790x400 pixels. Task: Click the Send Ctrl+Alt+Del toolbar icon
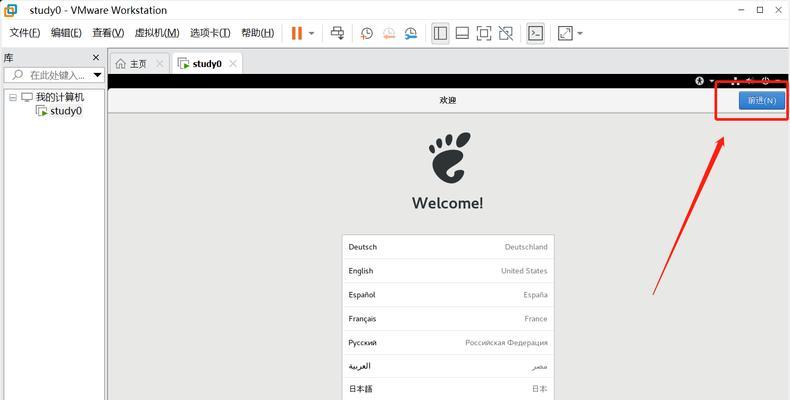(x=337, y=33)
